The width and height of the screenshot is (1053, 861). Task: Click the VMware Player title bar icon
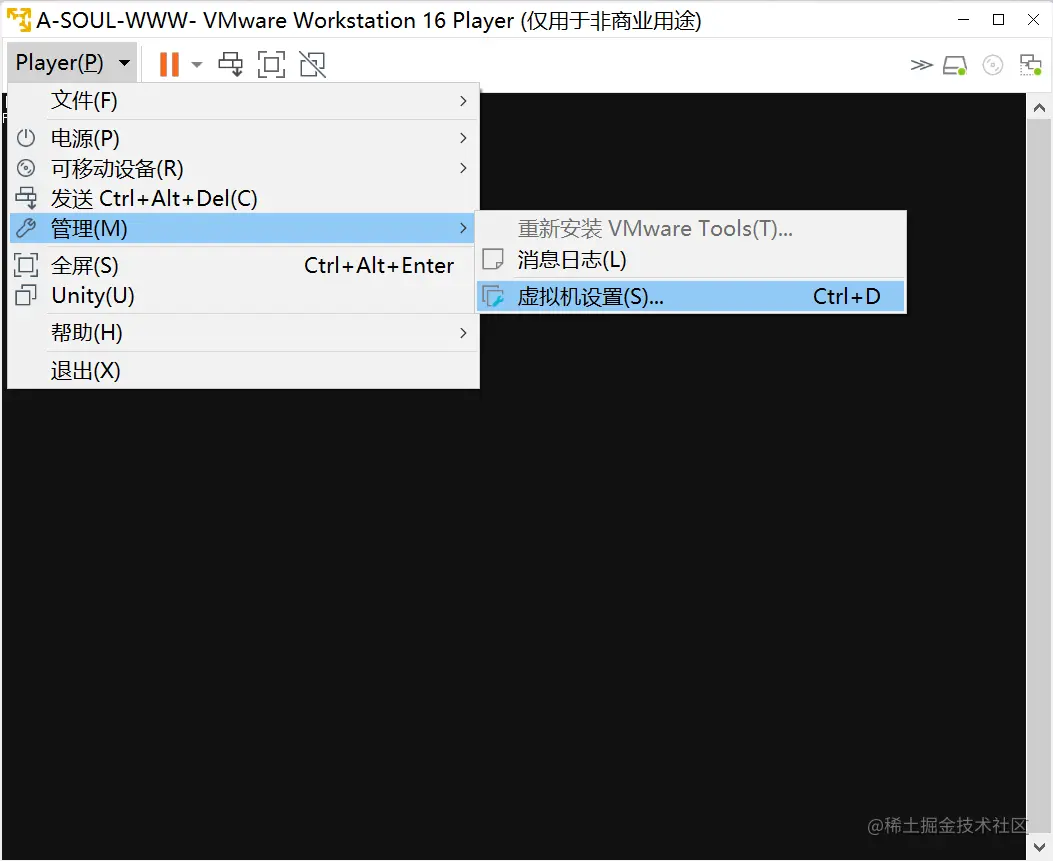pos(19,20)
